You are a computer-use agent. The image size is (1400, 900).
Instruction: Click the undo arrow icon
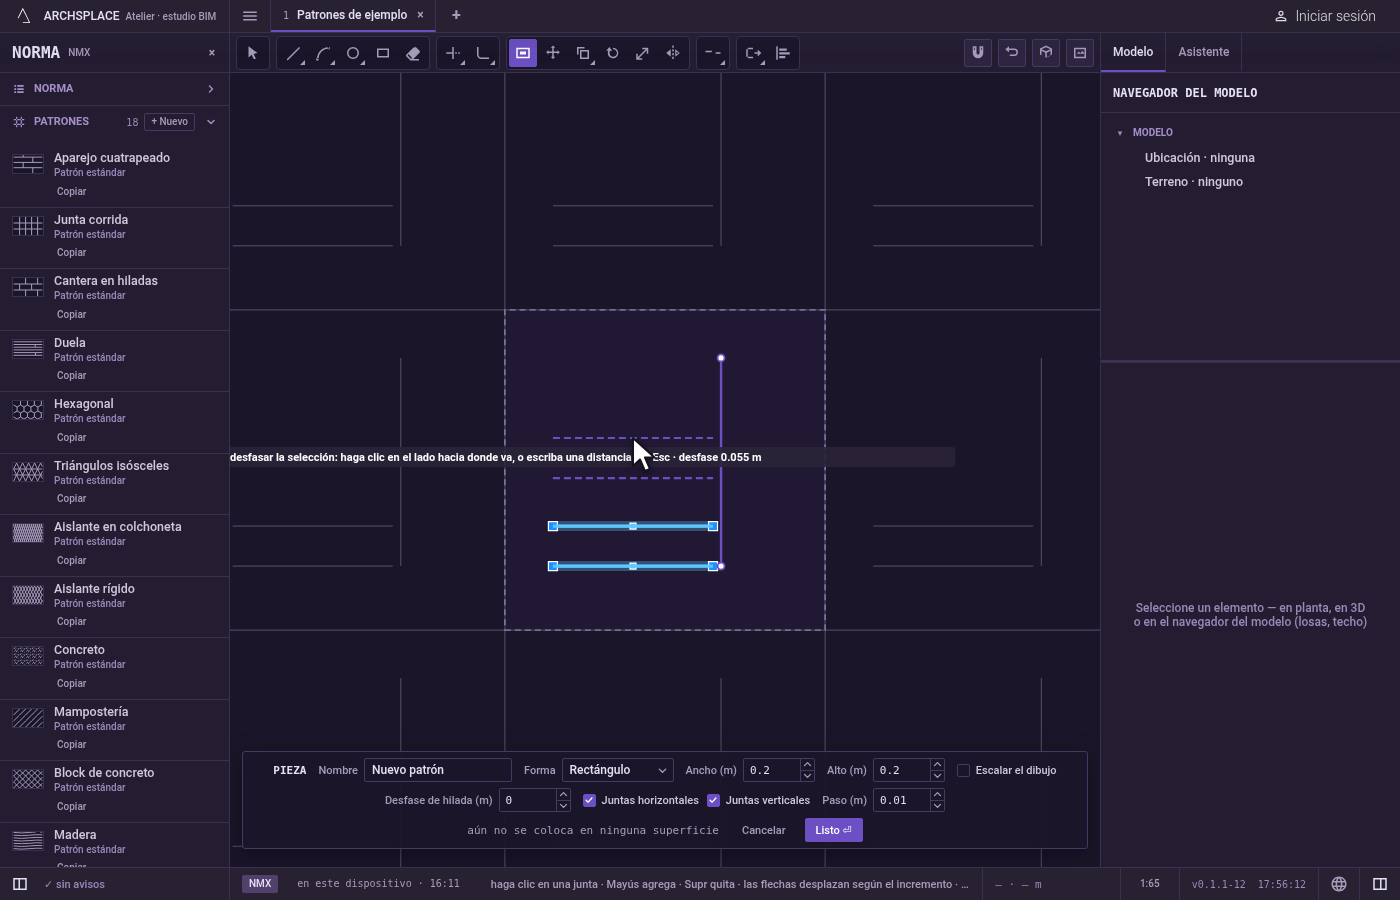[x=1012, y=53]
